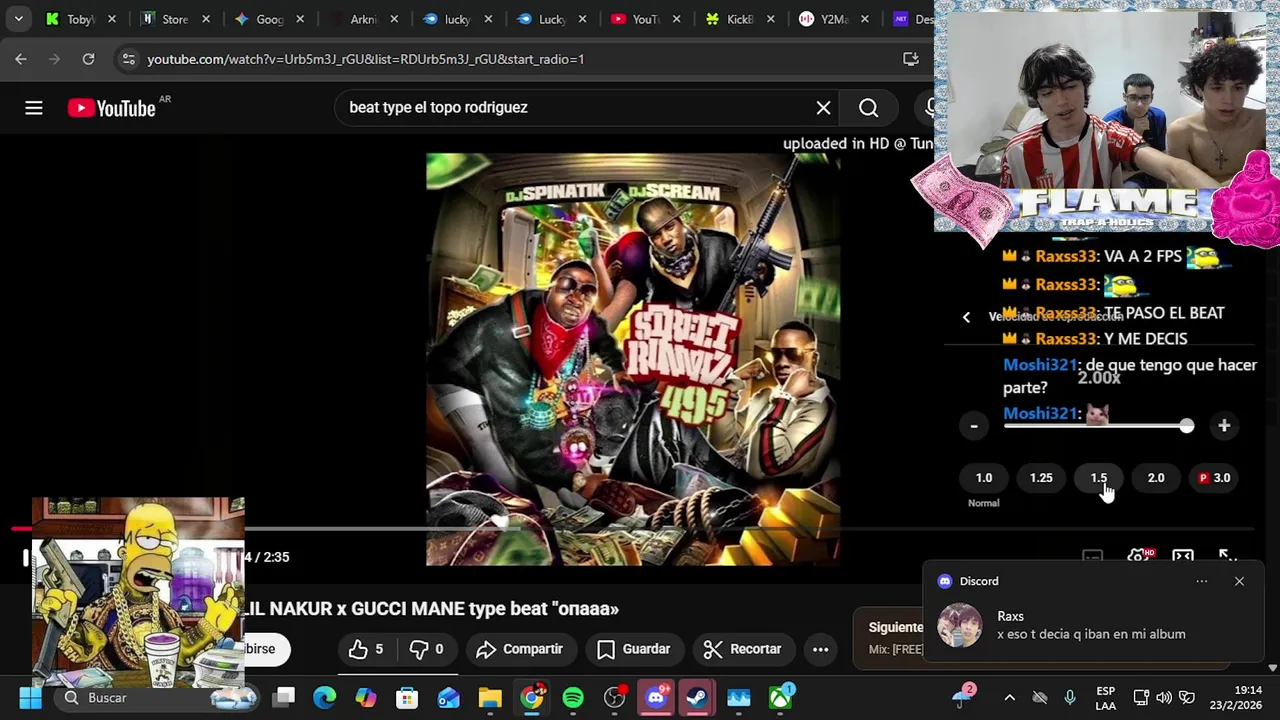Click the browser address bar URL

[366, 59]
